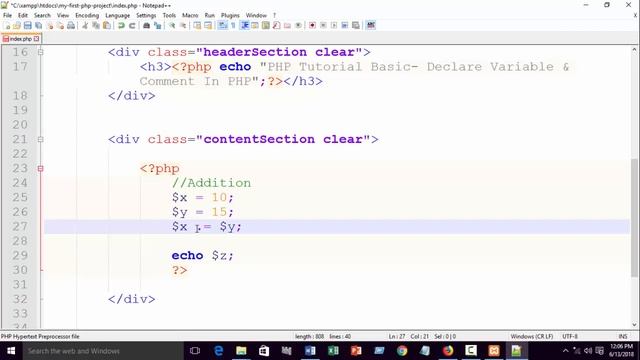Open Microsoft Word from the taskbar
Screen dimensions: 640x360
tap(310, 351)
